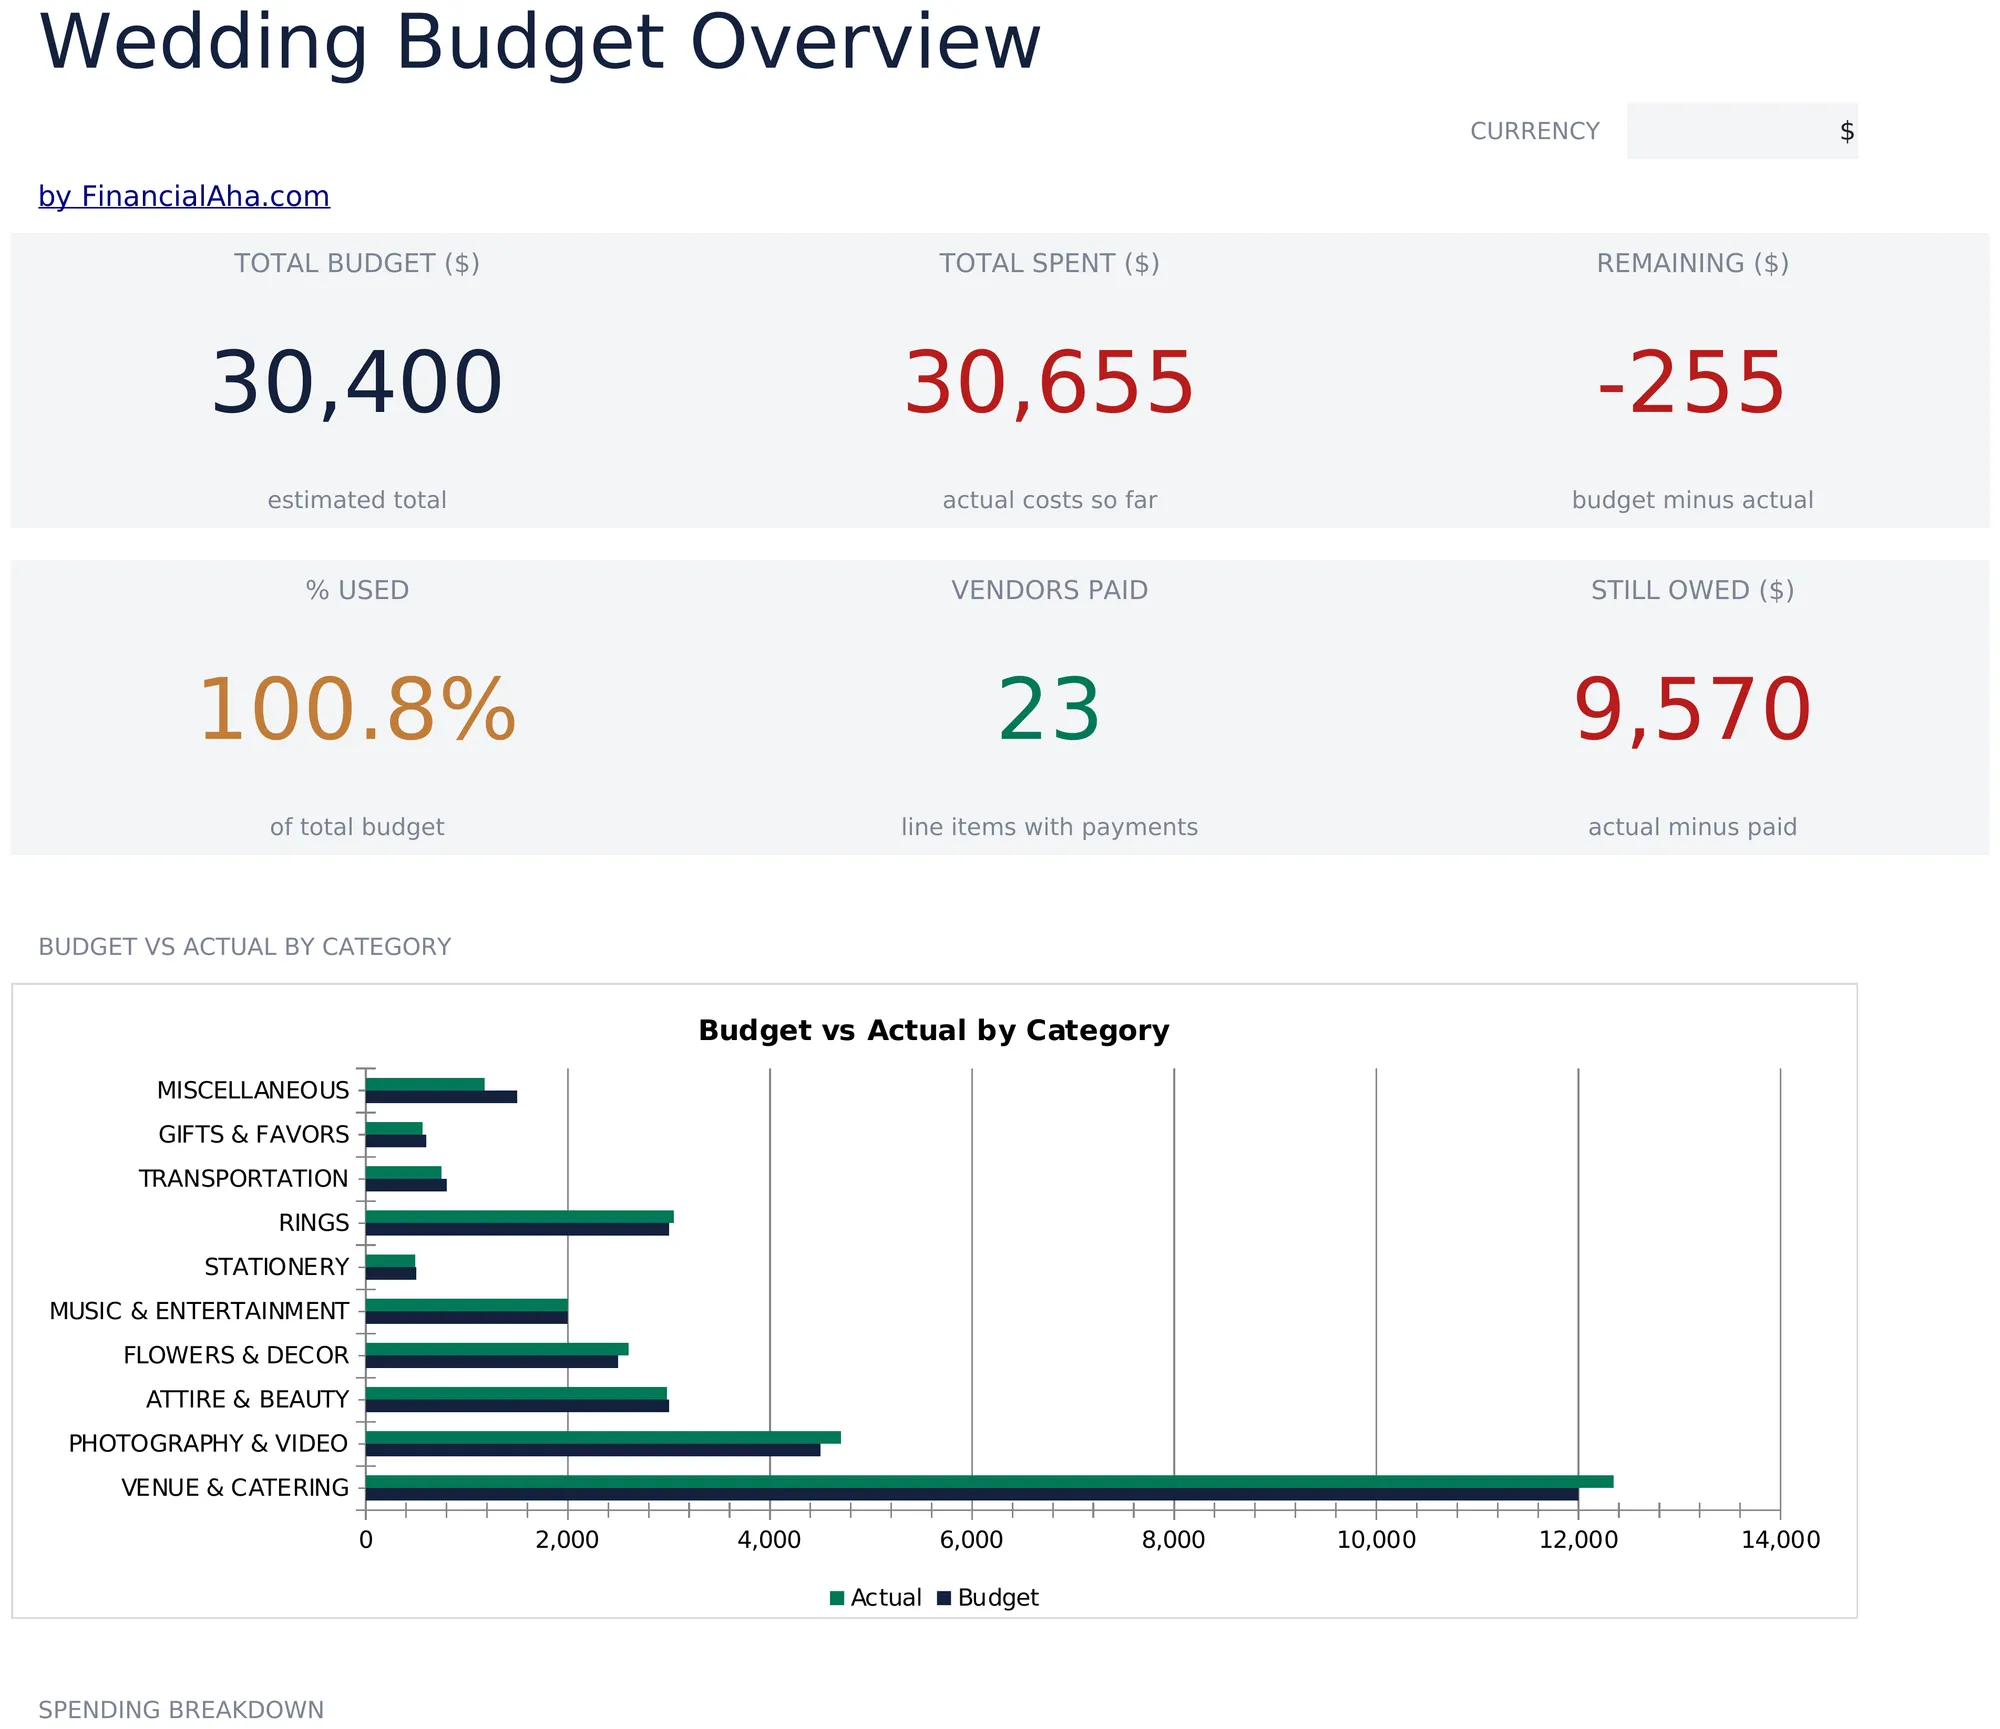The height and width of the screenshot is (1729, 2000).
Task: Click the SPENDING BREAKDOWN section heading
Action: click(181, 1710)
